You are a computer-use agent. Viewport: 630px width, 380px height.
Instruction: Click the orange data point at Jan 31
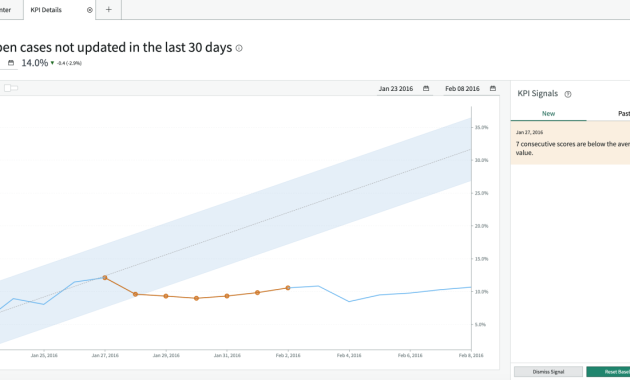click(x=227, y=296)
